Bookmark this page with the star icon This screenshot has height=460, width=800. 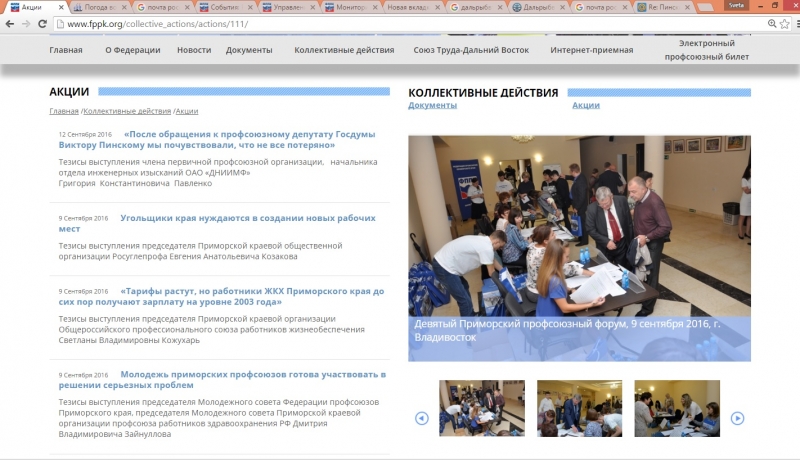pos(784,23)
